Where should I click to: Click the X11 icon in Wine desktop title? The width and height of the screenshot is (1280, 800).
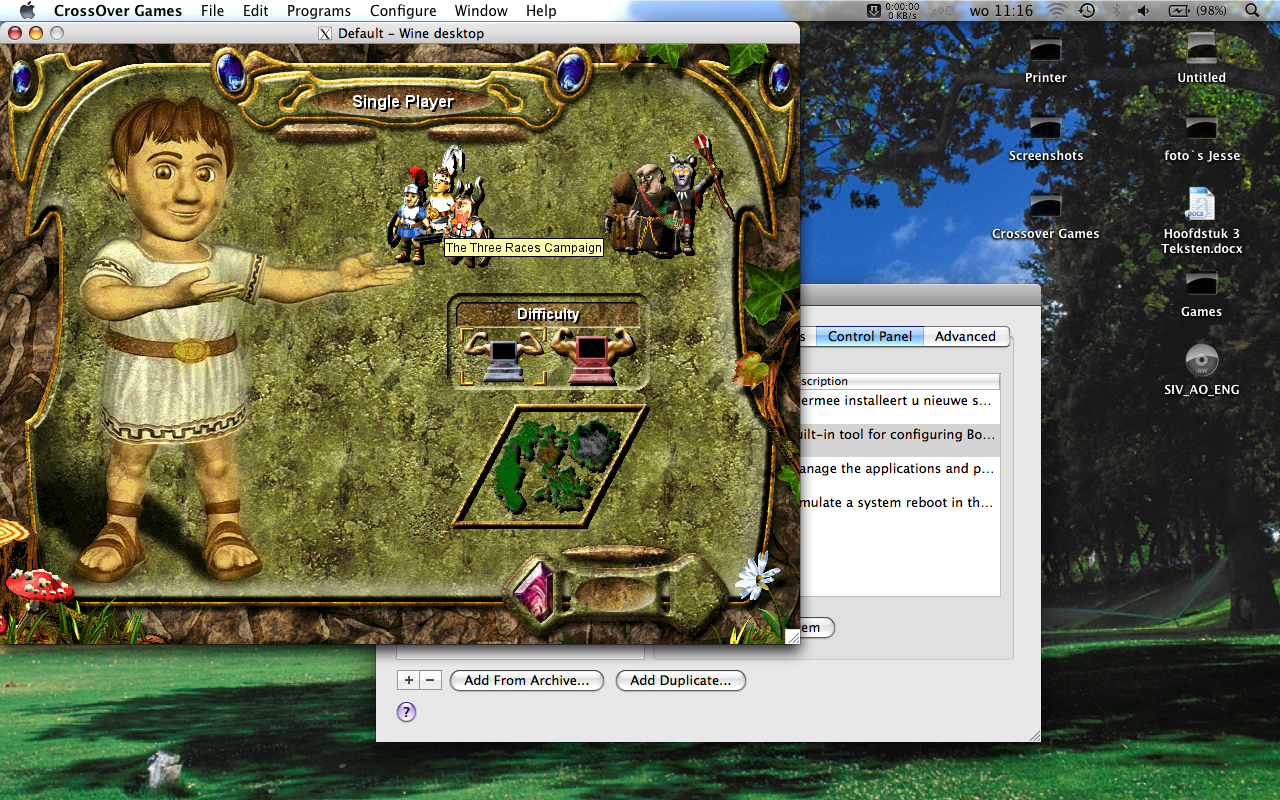pos(325,33)
